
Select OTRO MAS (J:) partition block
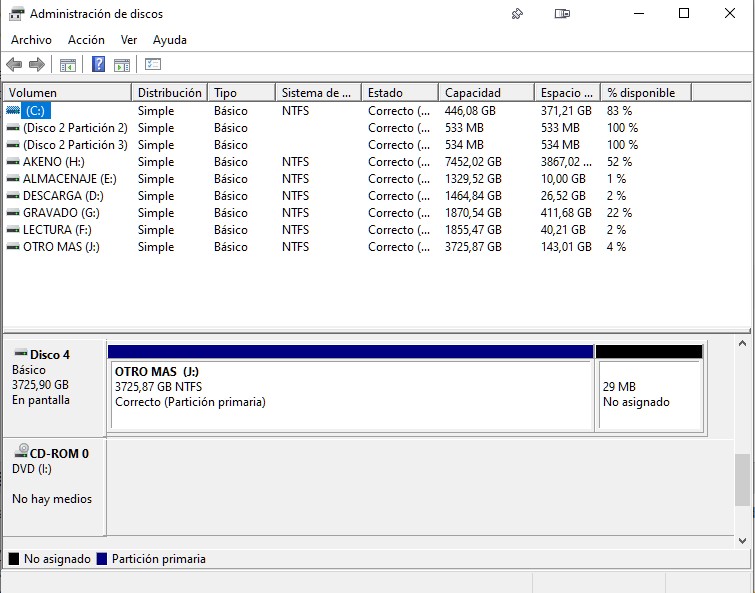351,388
